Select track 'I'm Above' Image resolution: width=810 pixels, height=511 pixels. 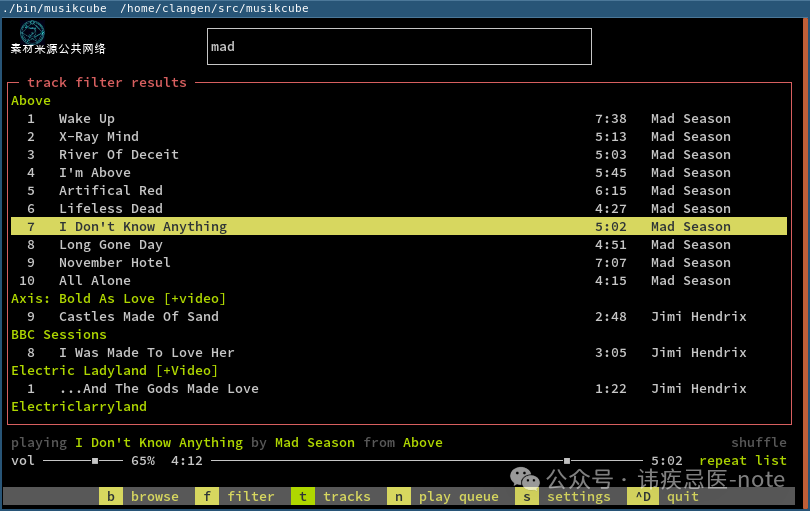click(x=399, y=173)
